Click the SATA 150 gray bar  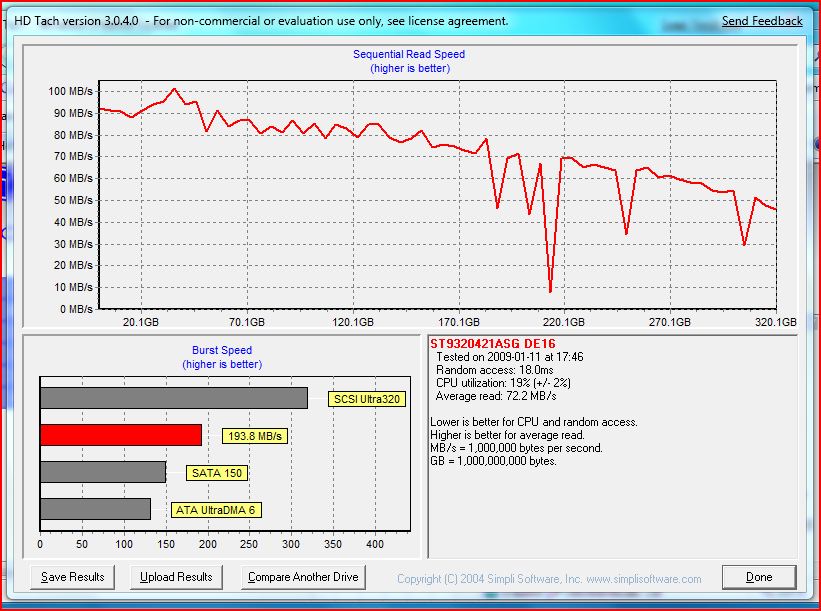[x=103, y=472]
